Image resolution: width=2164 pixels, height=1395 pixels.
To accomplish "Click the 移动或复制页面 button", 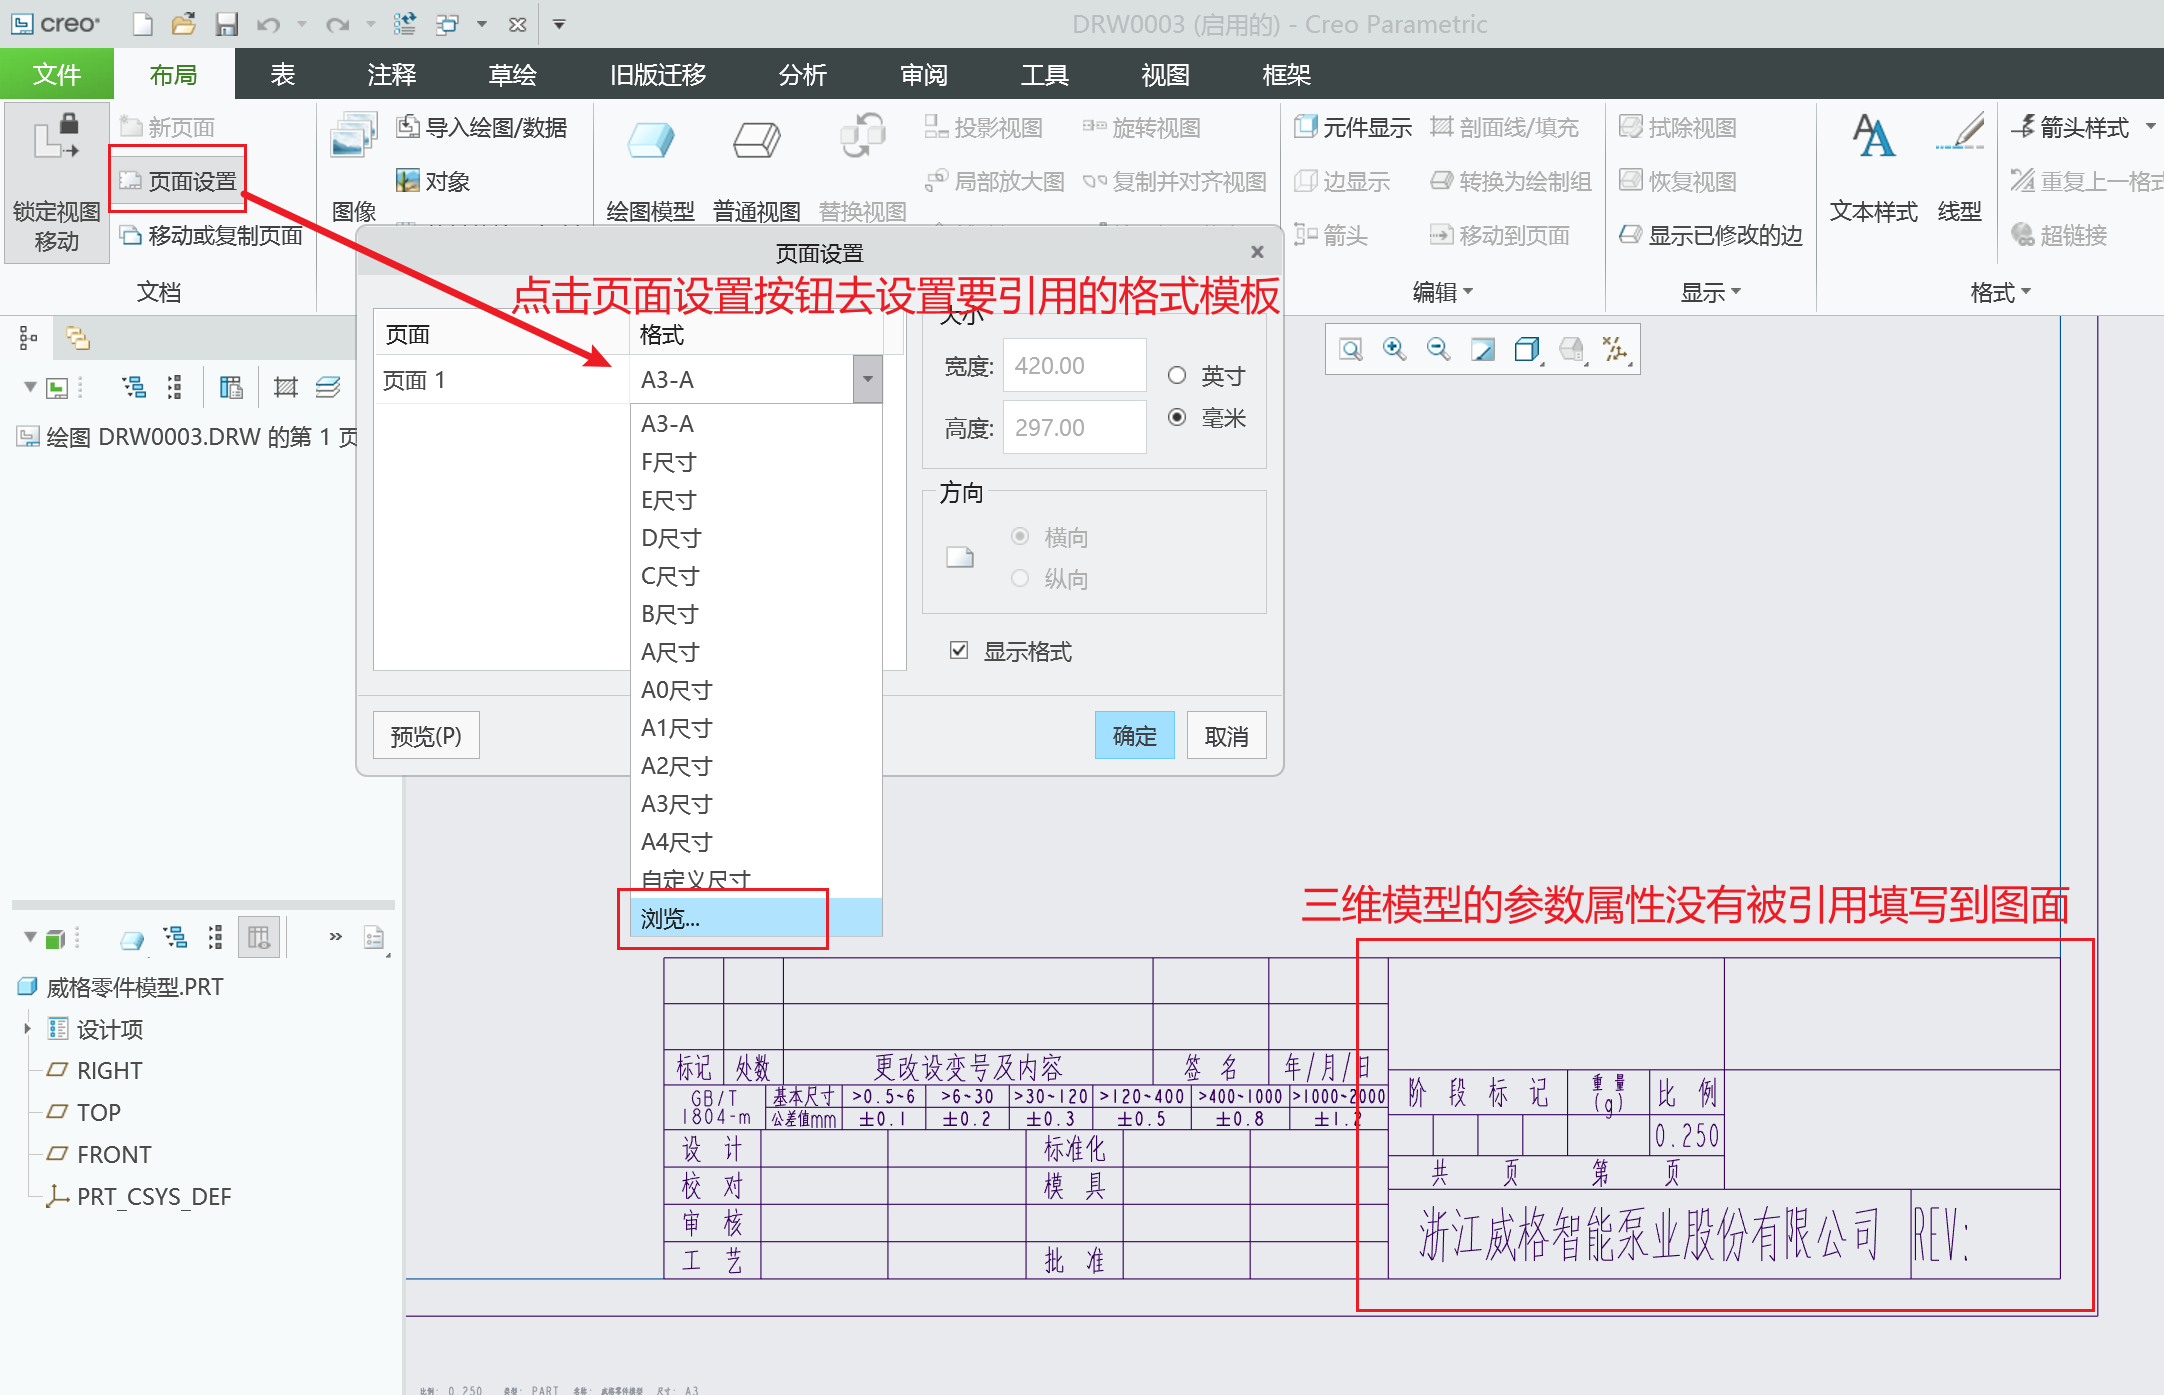I will [211, 235].
